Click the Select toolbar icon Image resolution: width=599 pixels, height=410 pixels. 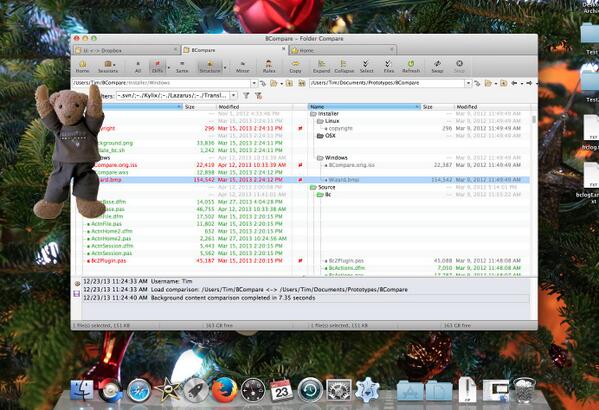pyautogui.click(x=366, y=66)
